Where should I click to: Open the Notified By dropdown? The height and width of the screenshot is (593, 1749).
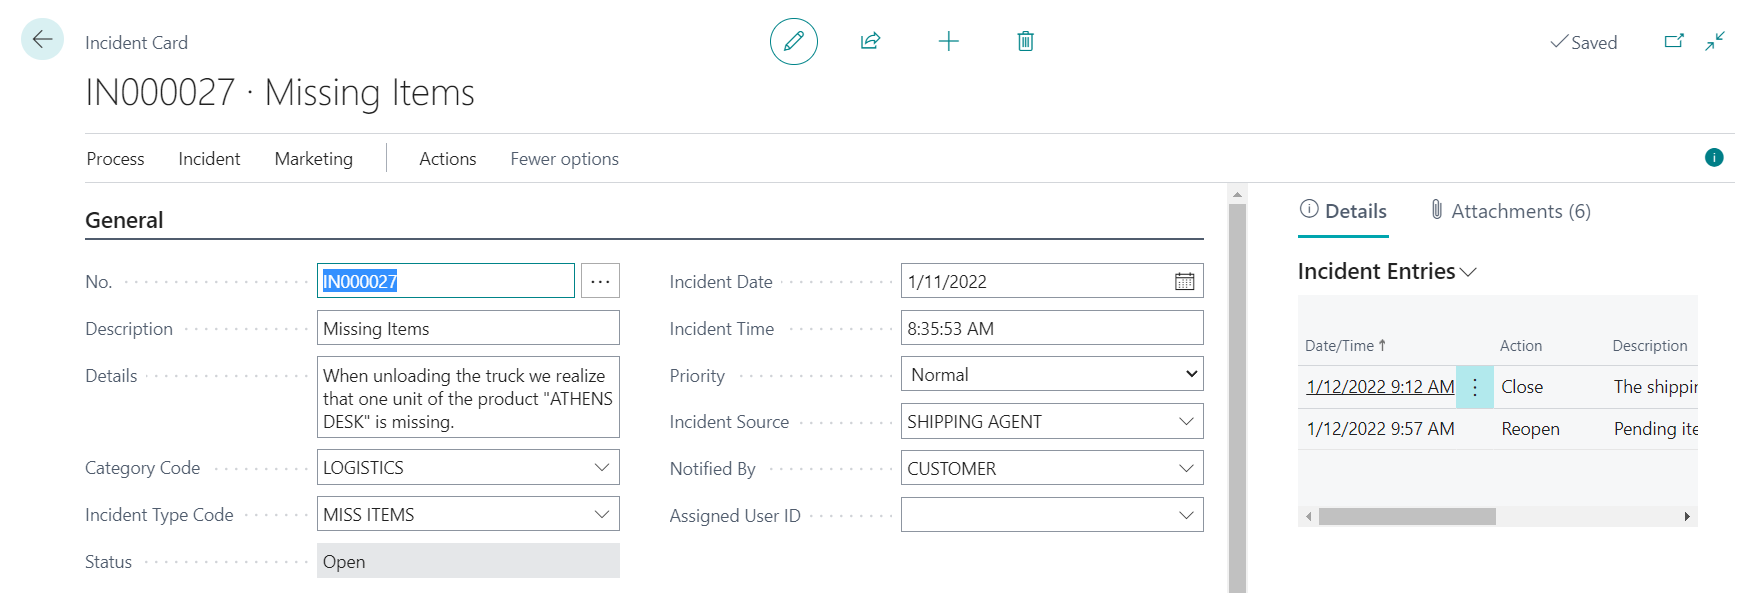1186,469
